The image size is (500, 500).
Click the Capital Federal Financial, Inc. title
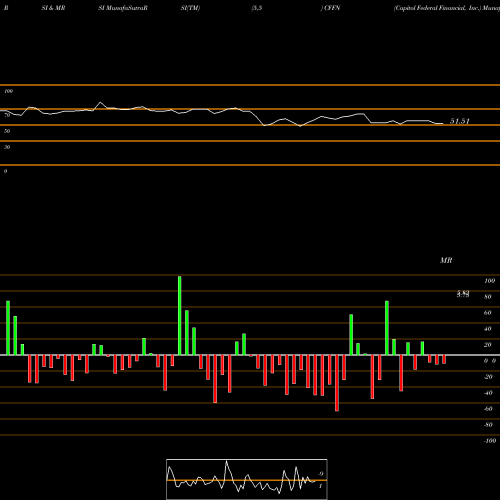(x=438, y=8)
